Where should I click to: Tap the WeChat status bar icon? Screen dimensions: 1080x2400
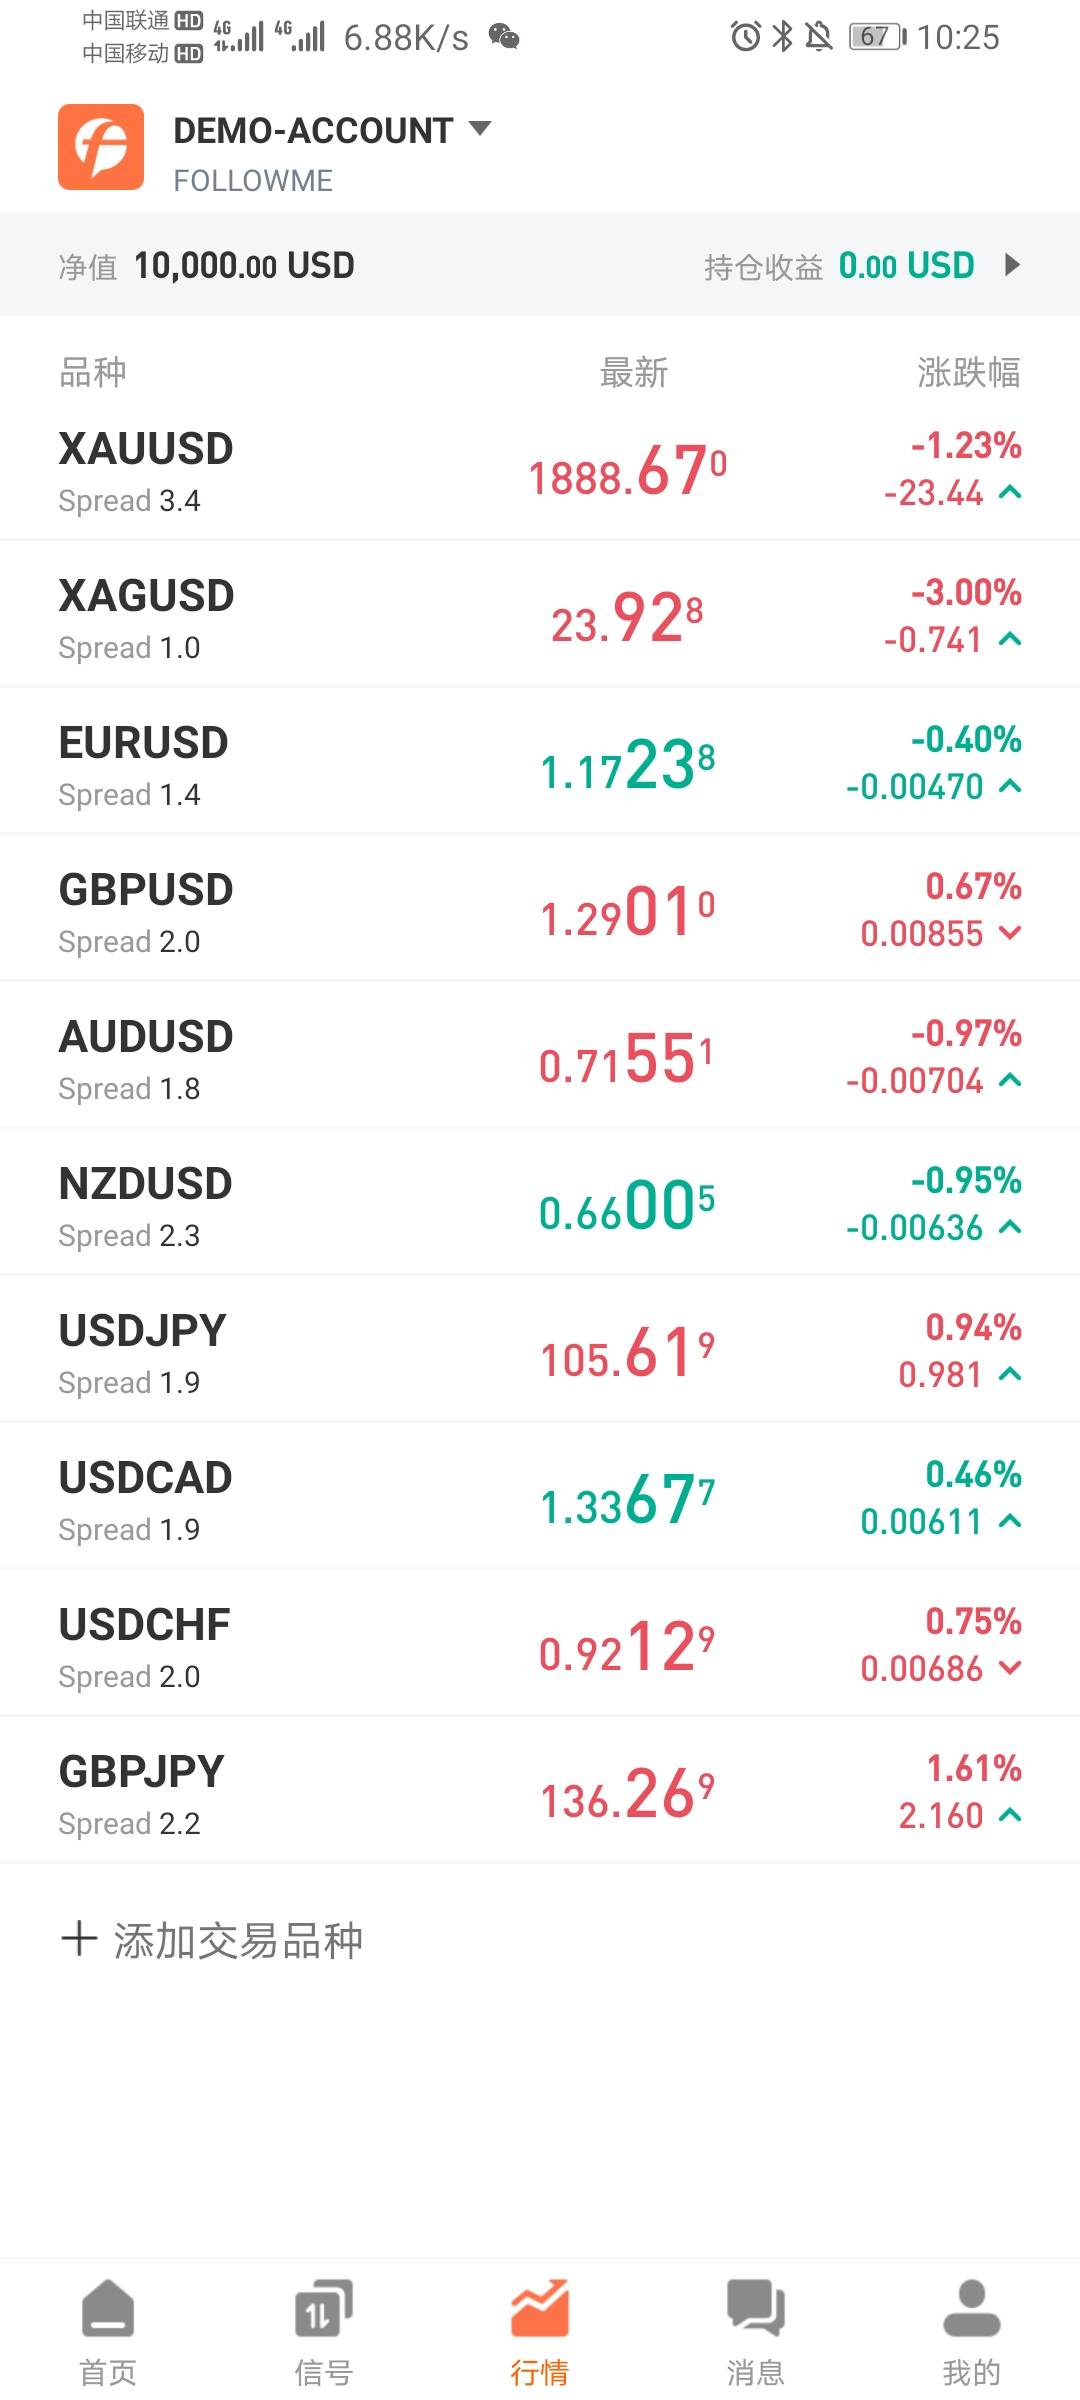pos(504,37)
